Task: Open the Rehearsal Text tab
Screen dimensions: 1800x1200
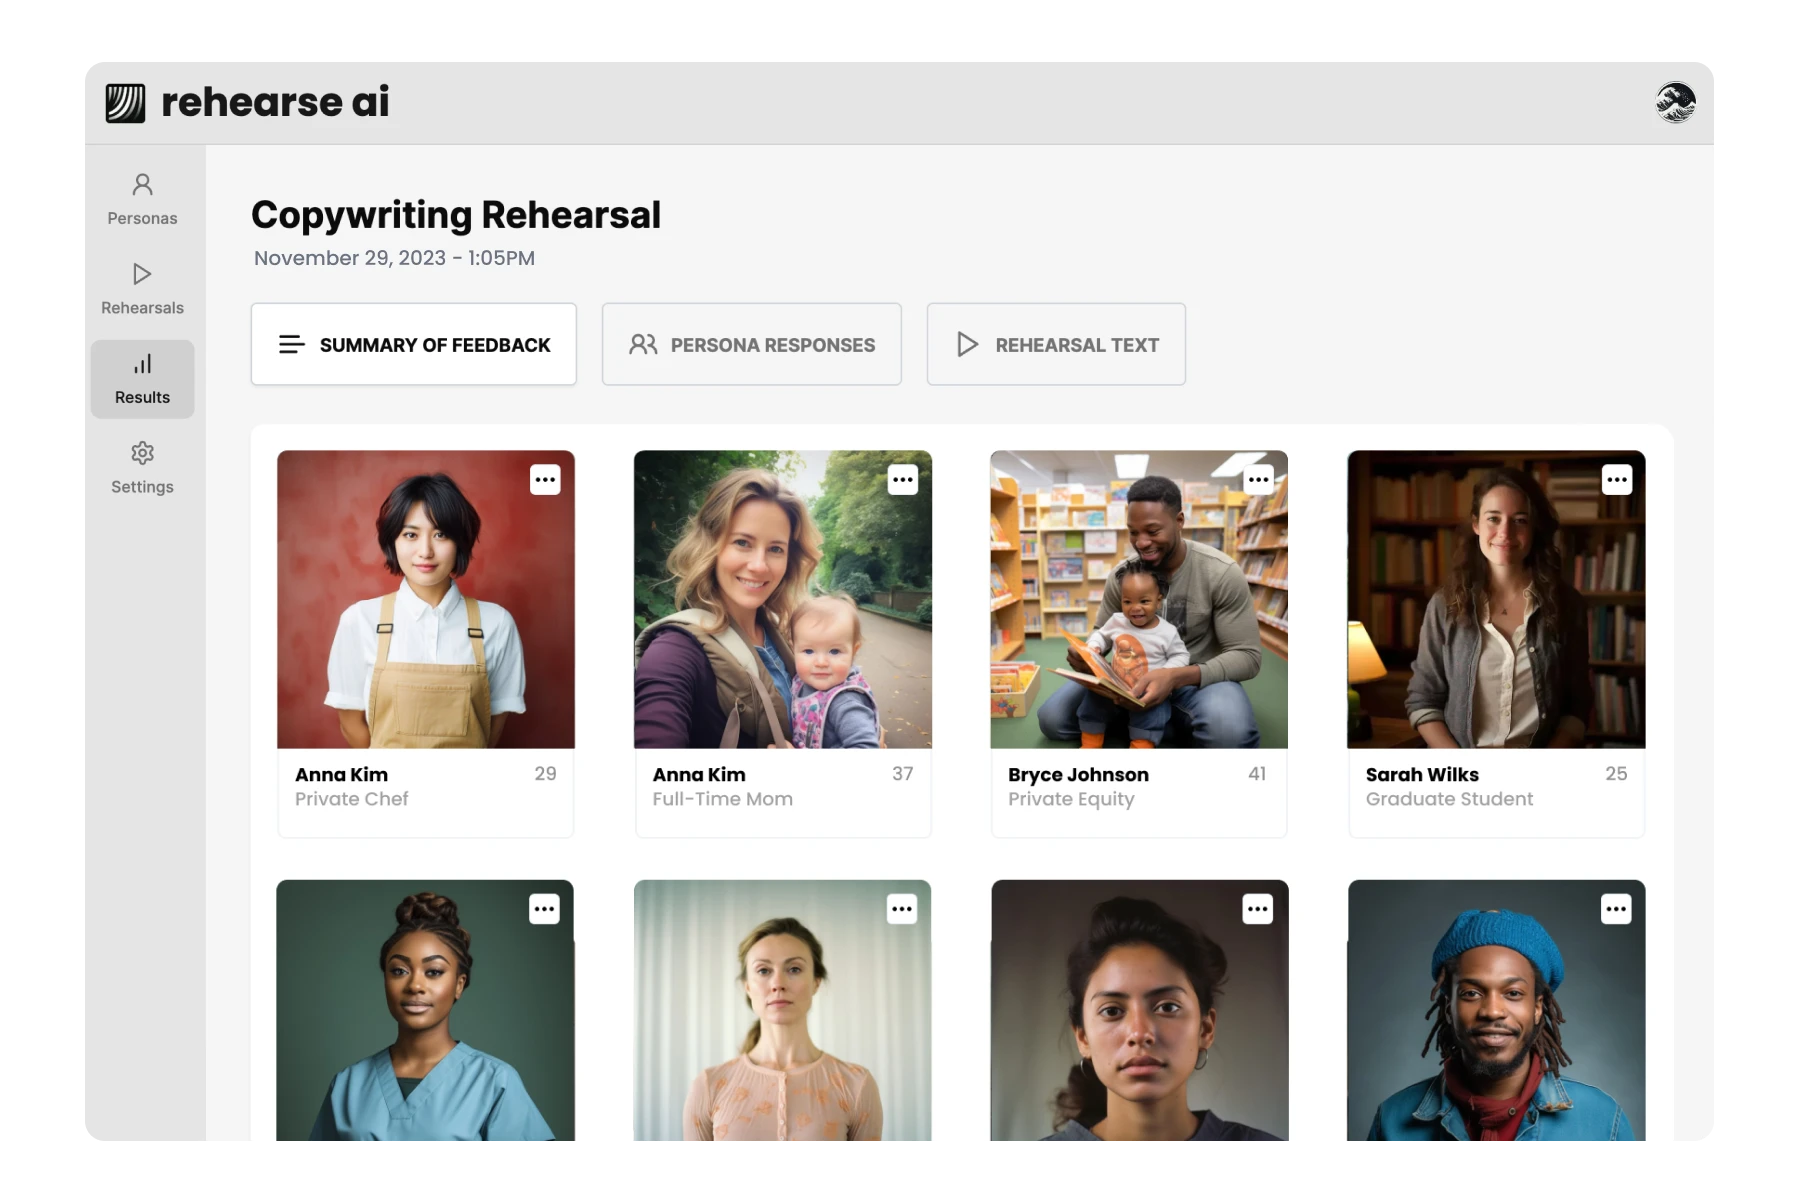Action: click(x=1056, y=345)
